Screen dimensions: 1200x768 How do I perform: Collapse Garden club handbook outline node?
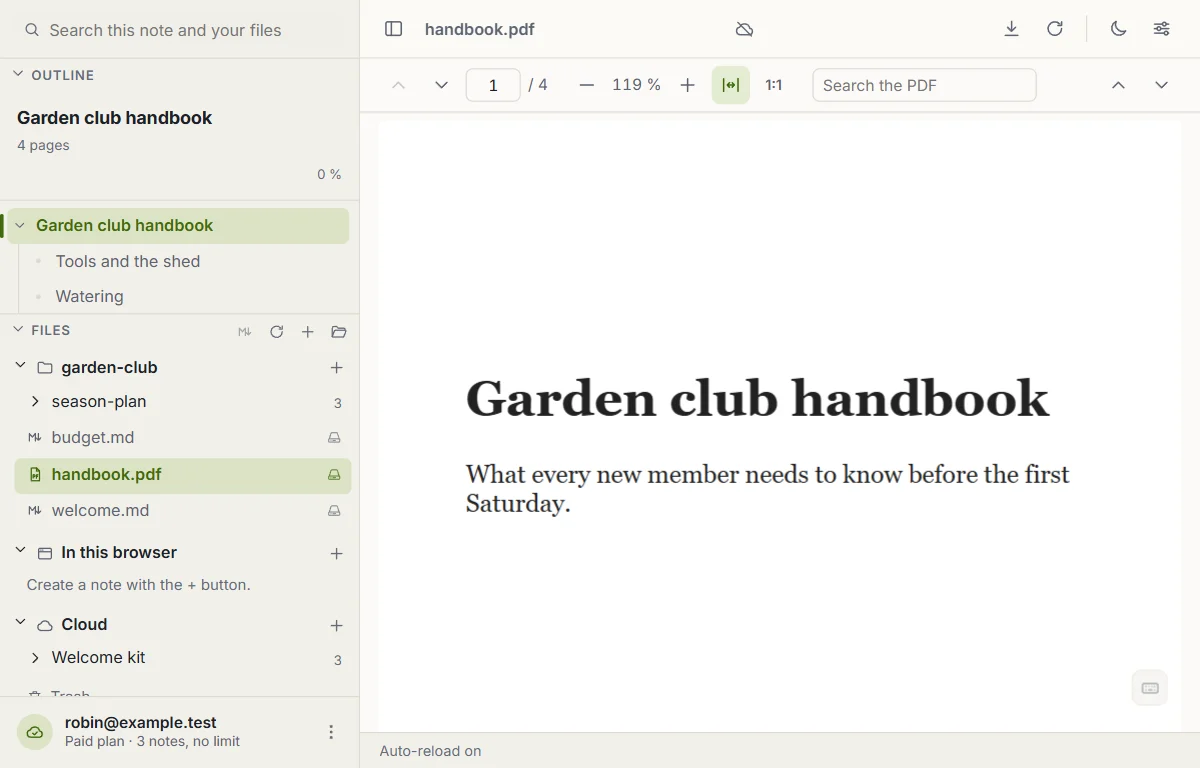[x=20, y=226]
